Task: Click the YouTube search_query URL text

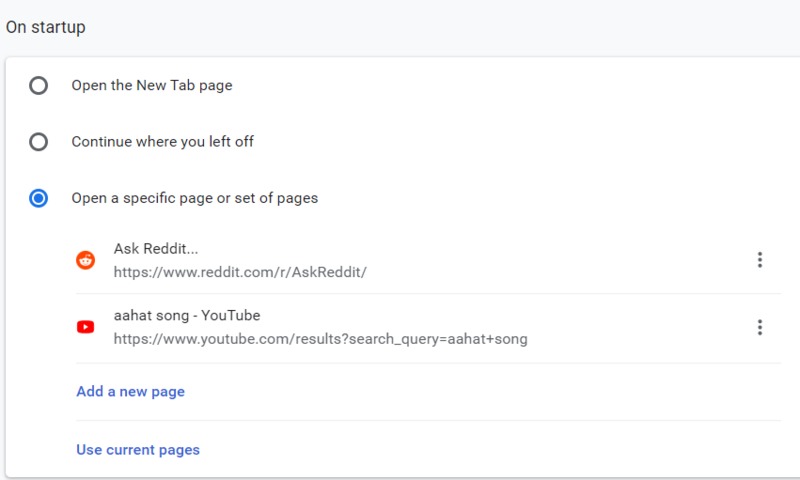Action: 320,339
